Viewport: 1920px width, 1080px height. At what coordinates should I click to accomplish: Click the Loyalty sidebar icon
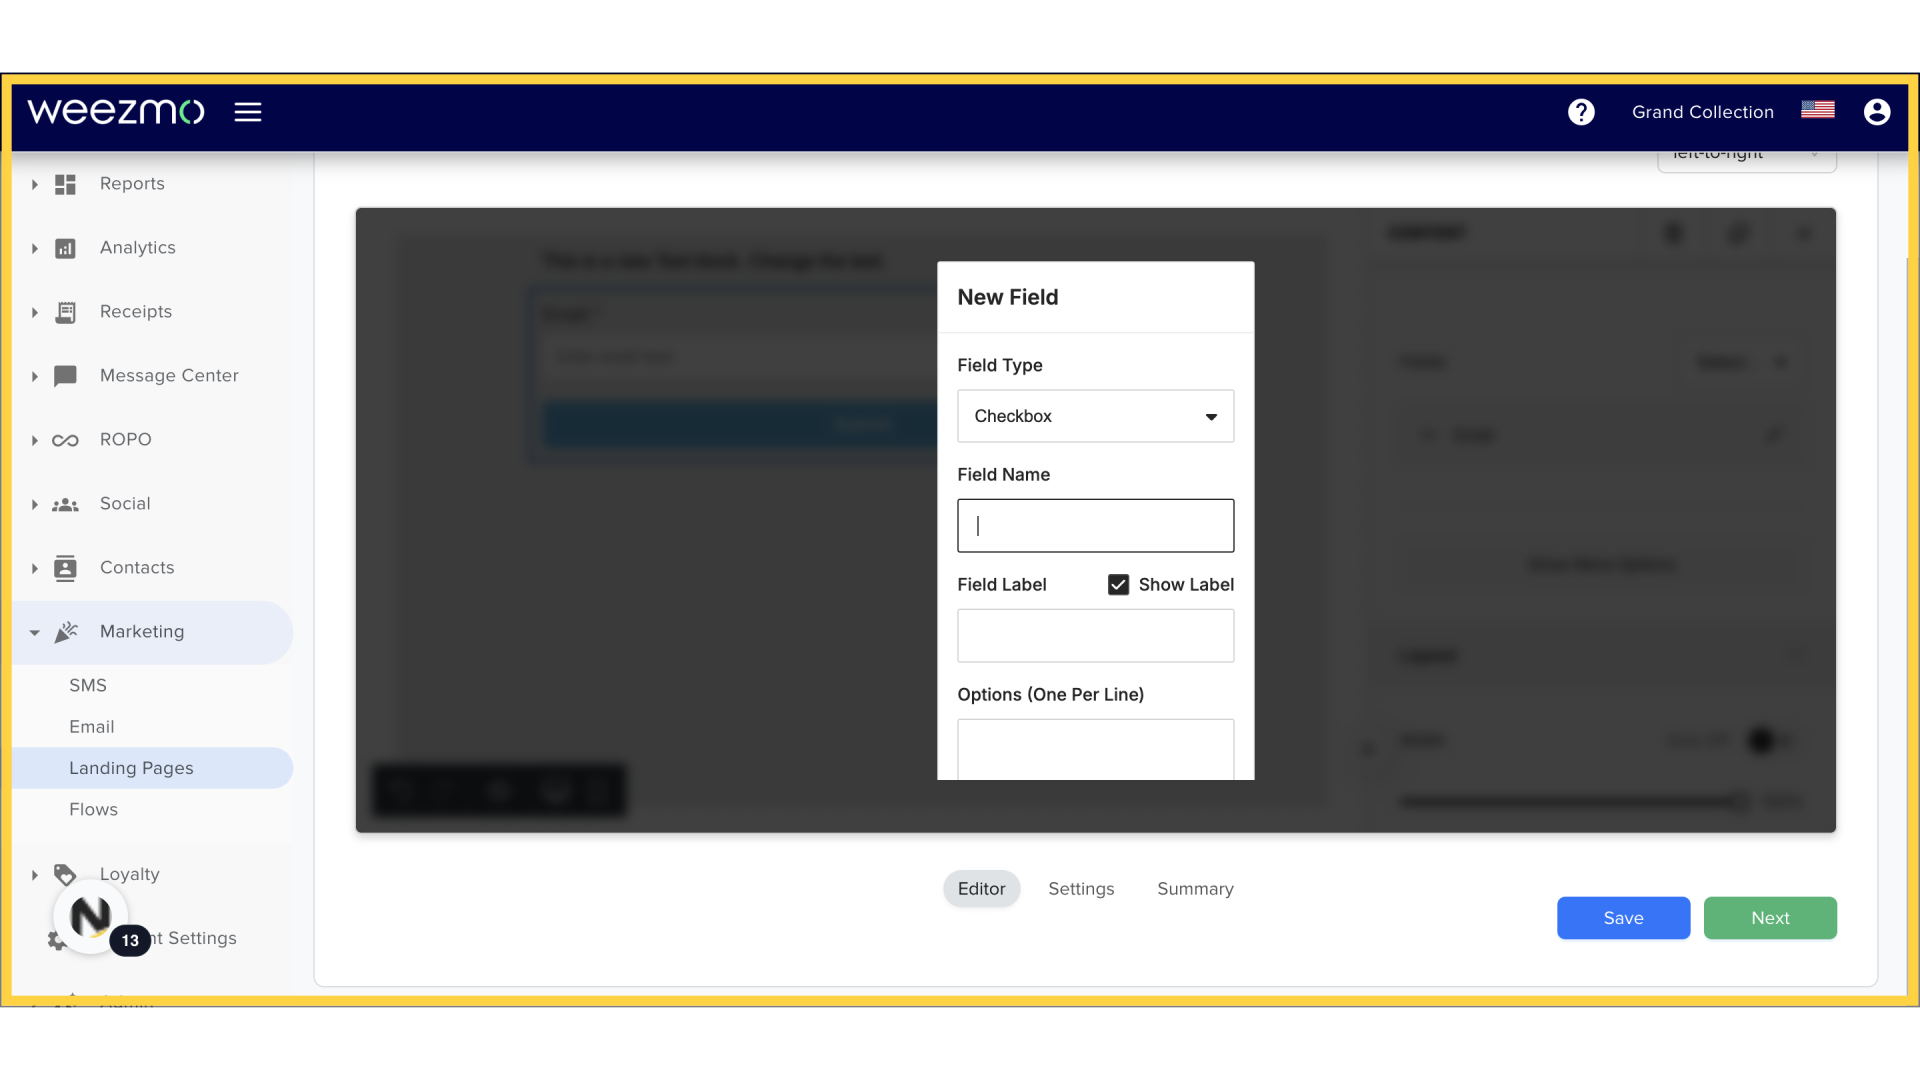[x=65, y=873]
